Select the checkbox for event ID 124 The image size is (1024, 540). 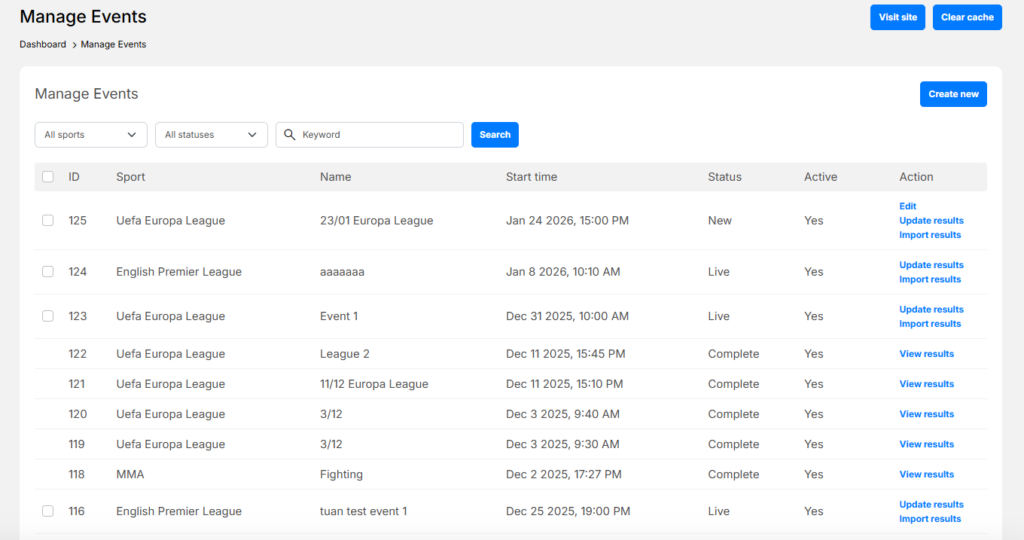click(x=48, y=272)
